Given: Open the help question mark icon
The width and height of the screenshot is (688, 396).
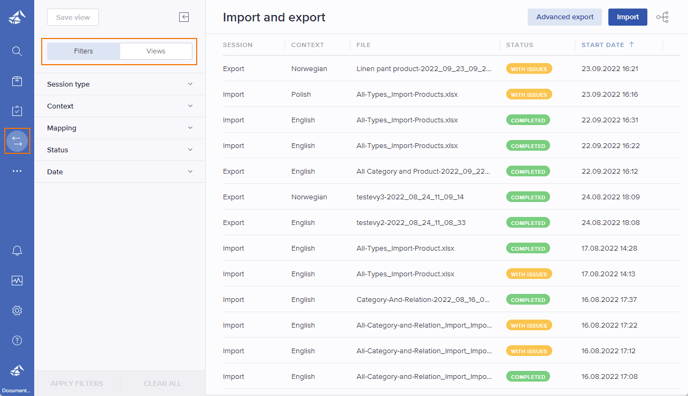Looking at the screenshot, I should (17, 340).
